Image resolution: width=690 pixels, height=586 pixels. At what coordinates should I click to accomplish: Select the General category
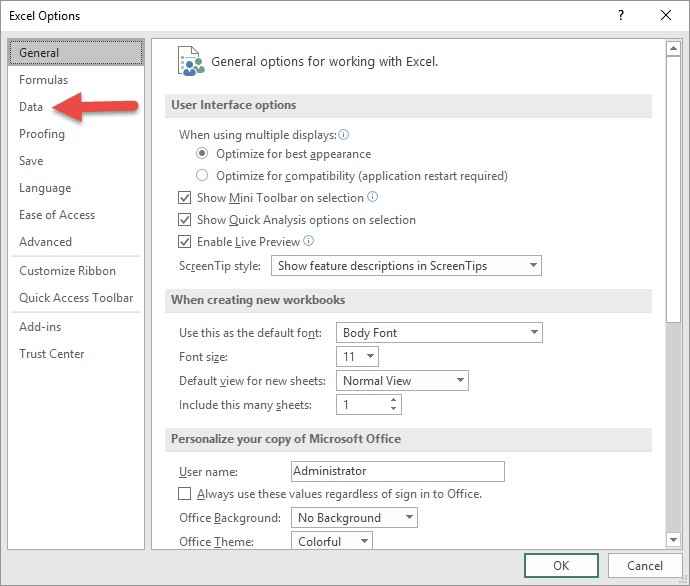coord(76,53)
